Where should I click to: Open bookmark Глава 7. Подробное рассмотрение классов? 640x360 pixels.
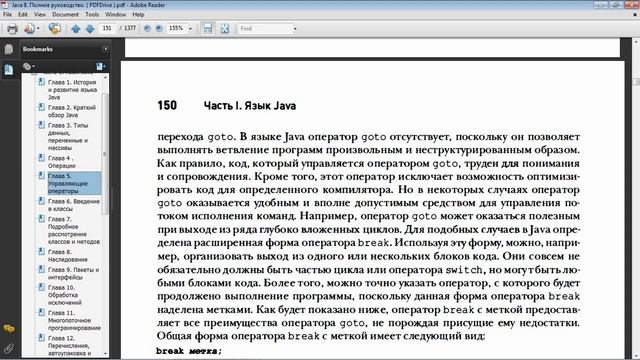pos(73,230)
